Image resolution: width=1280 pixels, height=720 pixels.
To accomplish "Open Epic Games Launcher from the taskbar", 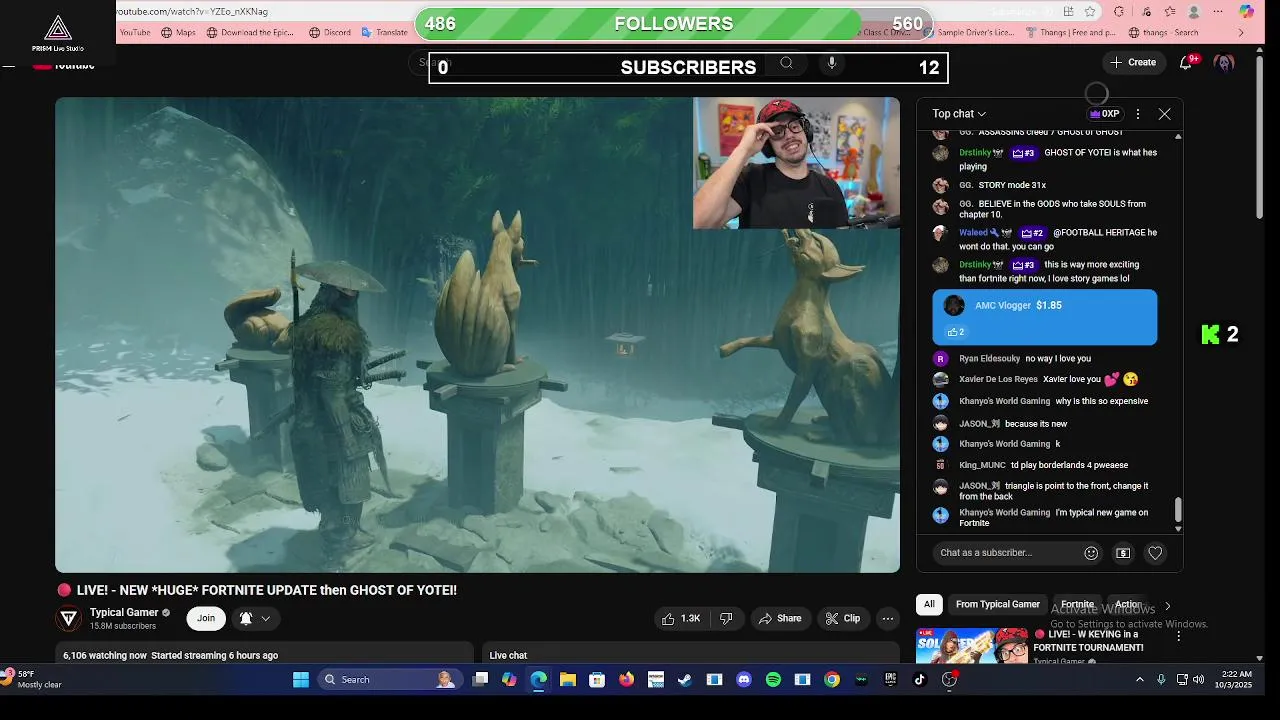I will pos(890,680).
